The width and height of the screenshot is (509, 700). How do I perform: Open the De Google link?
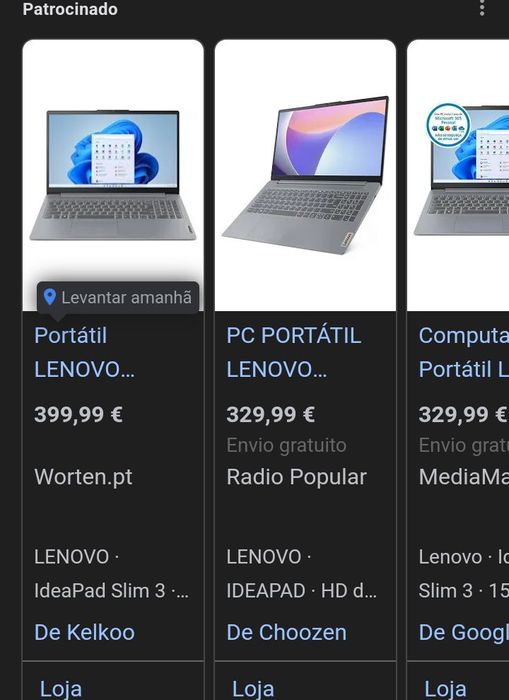click(x=463, y=633)
